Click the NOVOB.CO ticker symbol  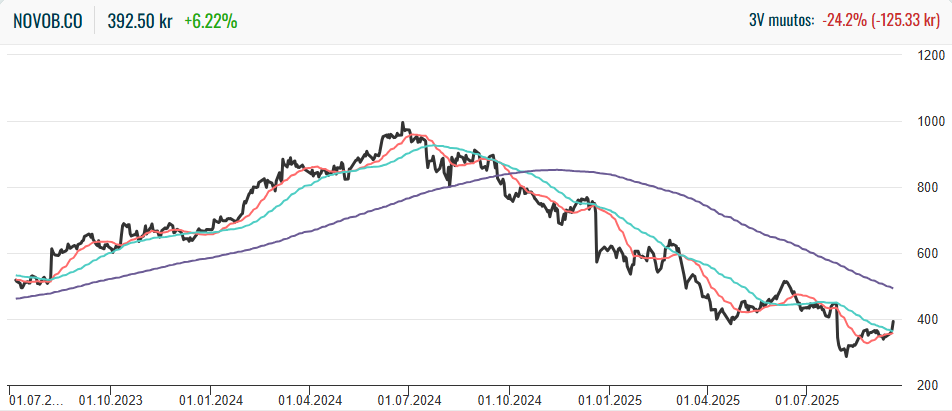48,21
